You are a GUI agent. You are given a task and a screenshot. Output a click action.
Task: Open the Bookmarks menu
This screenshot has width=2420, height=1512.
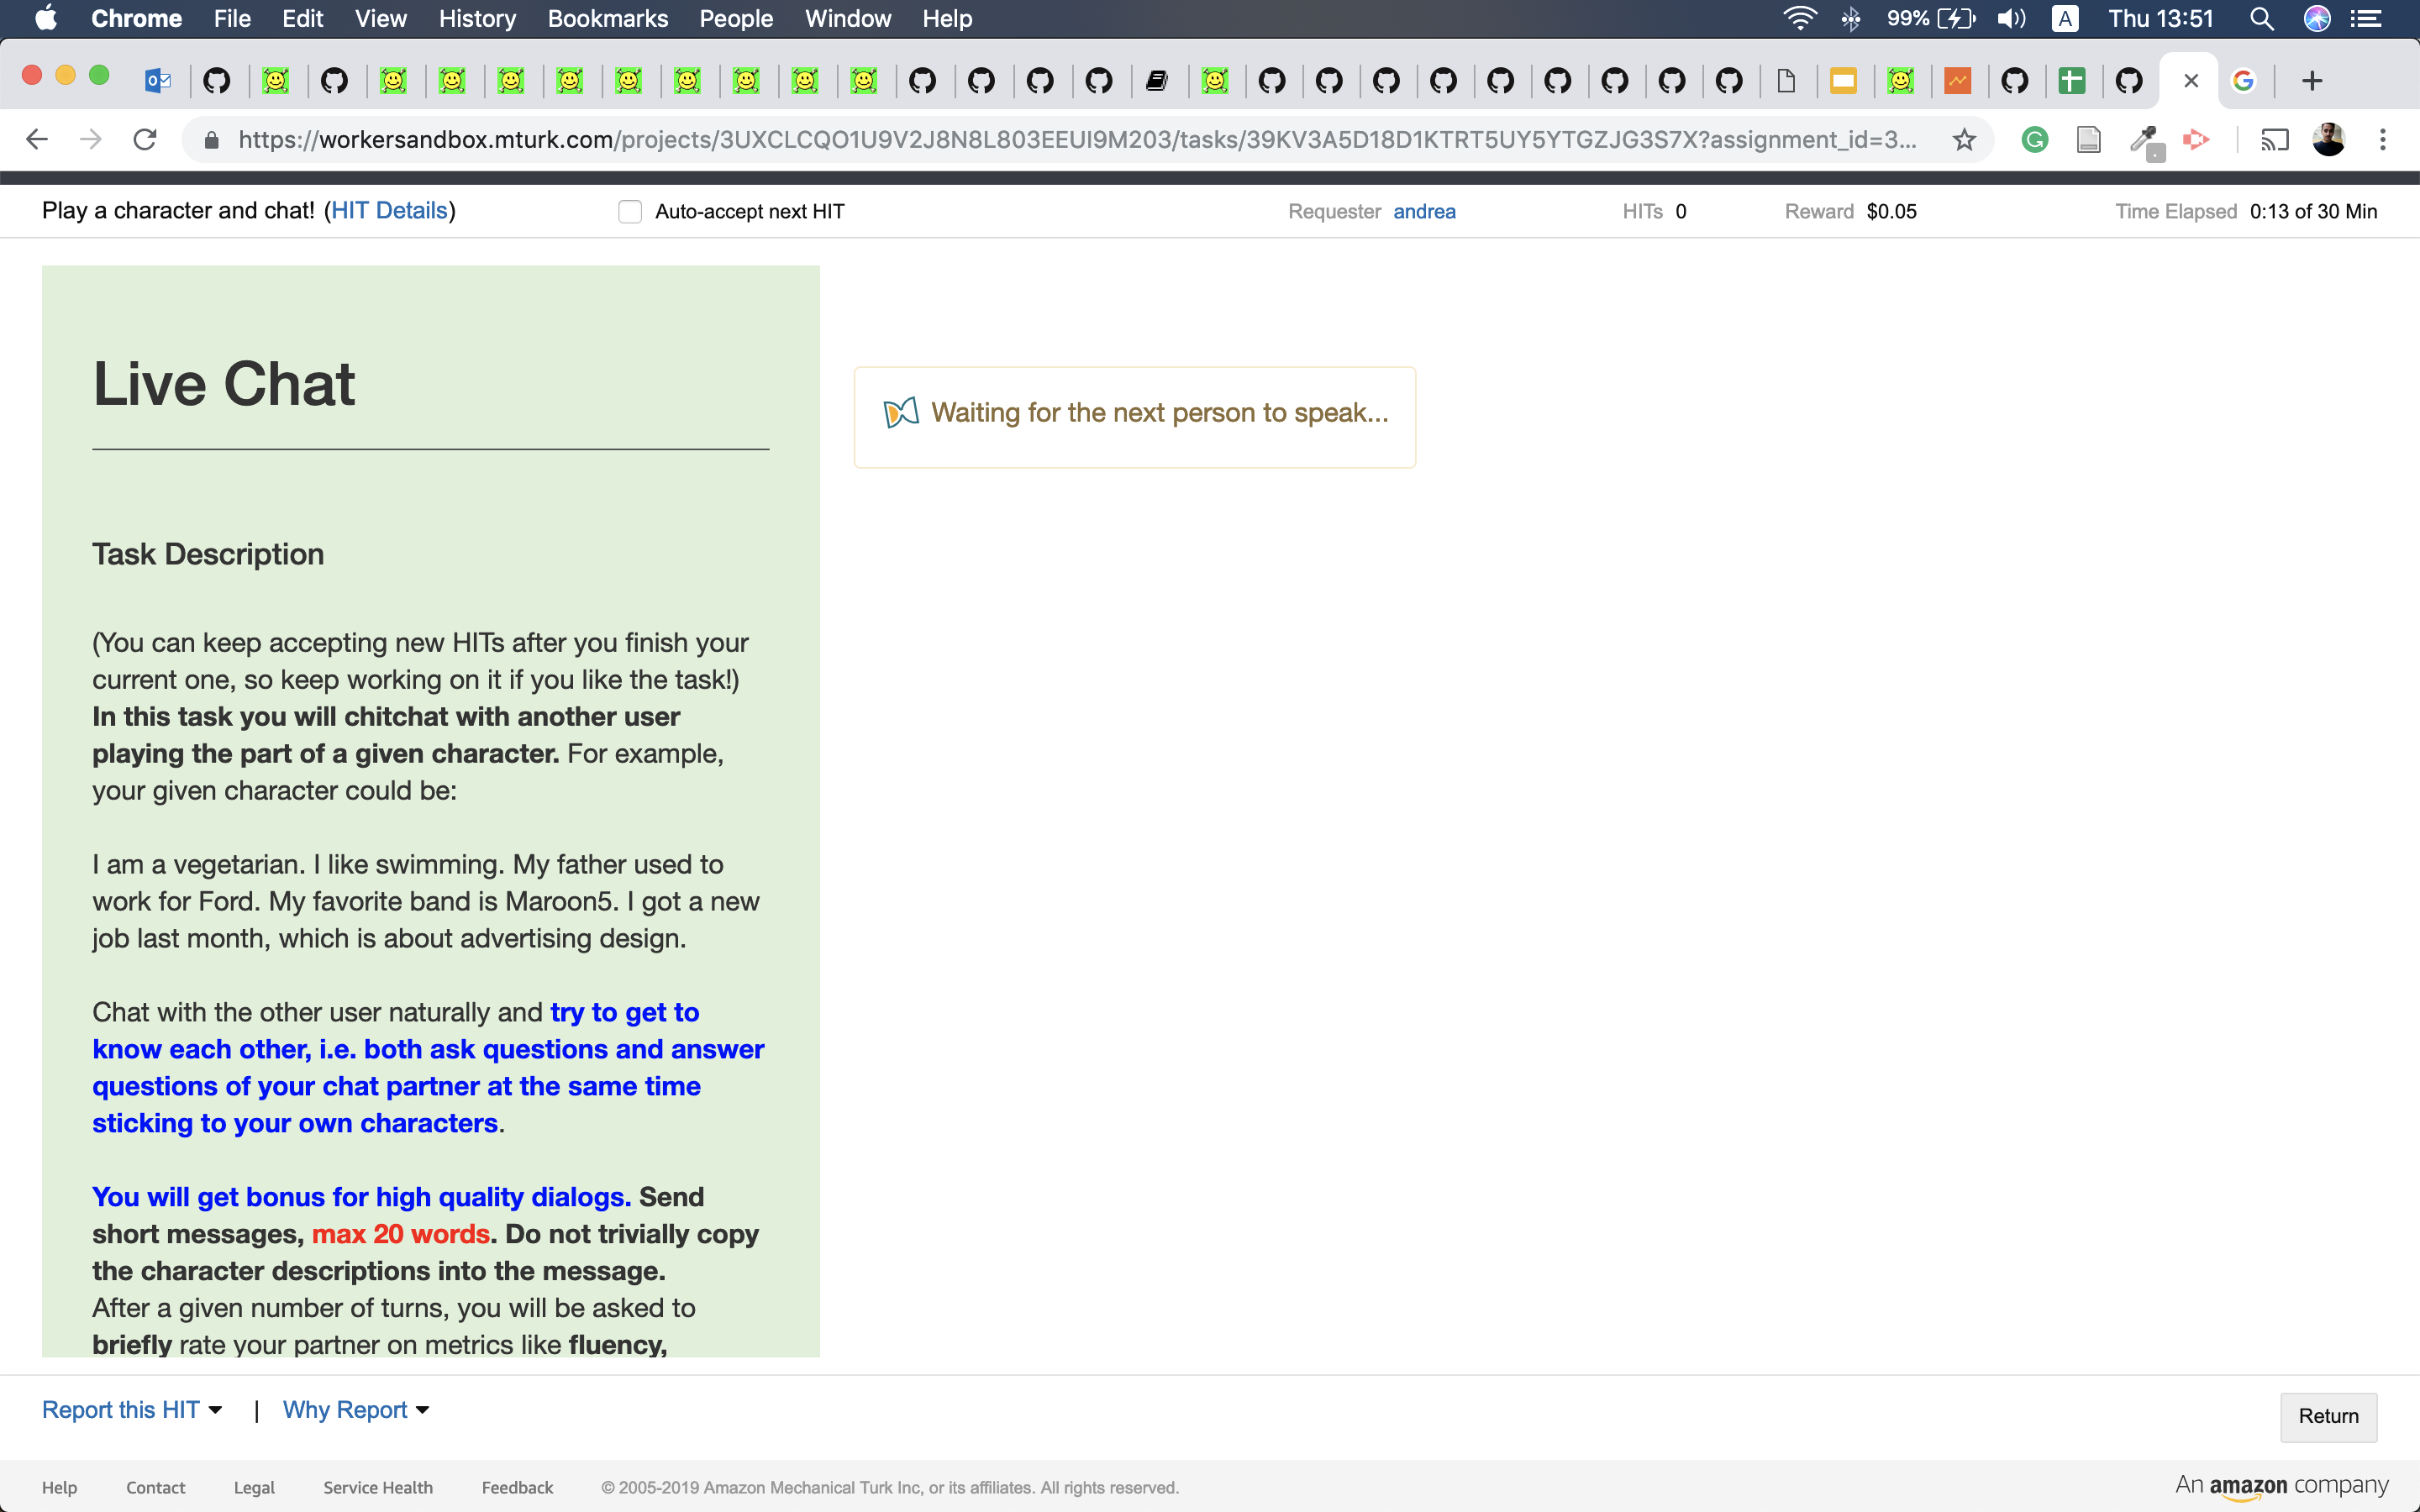607,18
